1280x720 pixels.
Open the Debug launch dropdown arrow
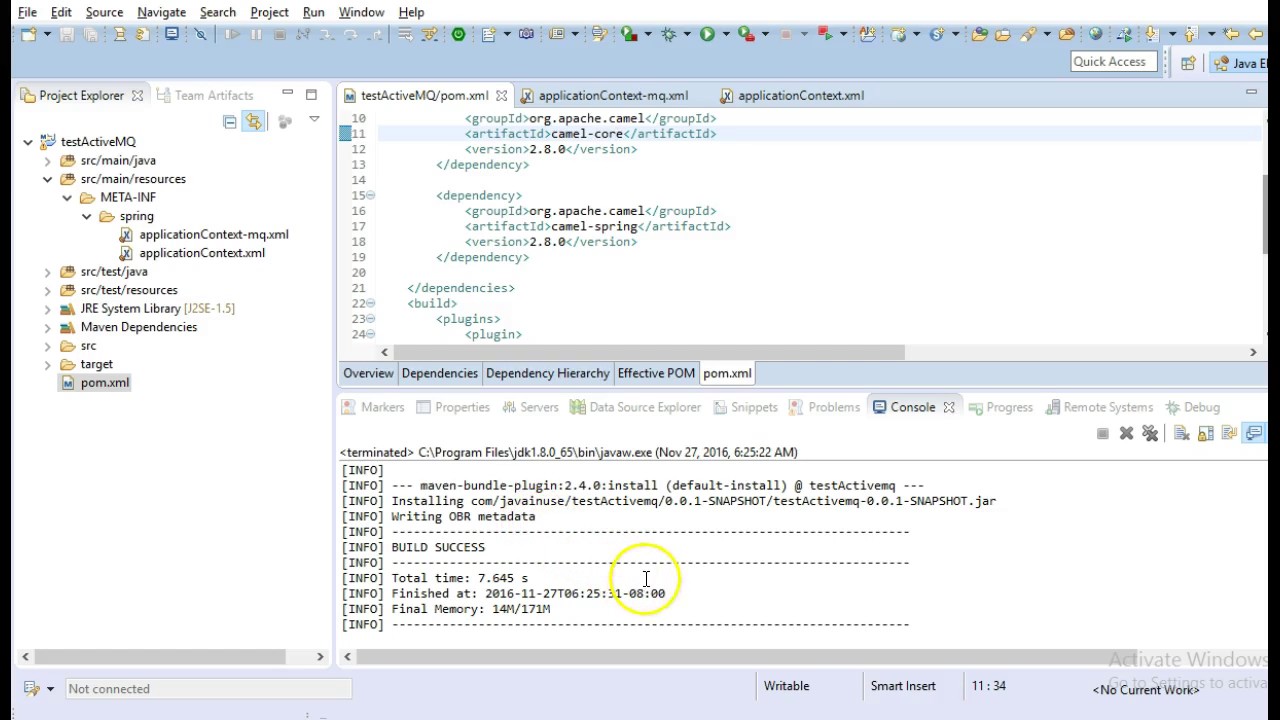(687, 34)
